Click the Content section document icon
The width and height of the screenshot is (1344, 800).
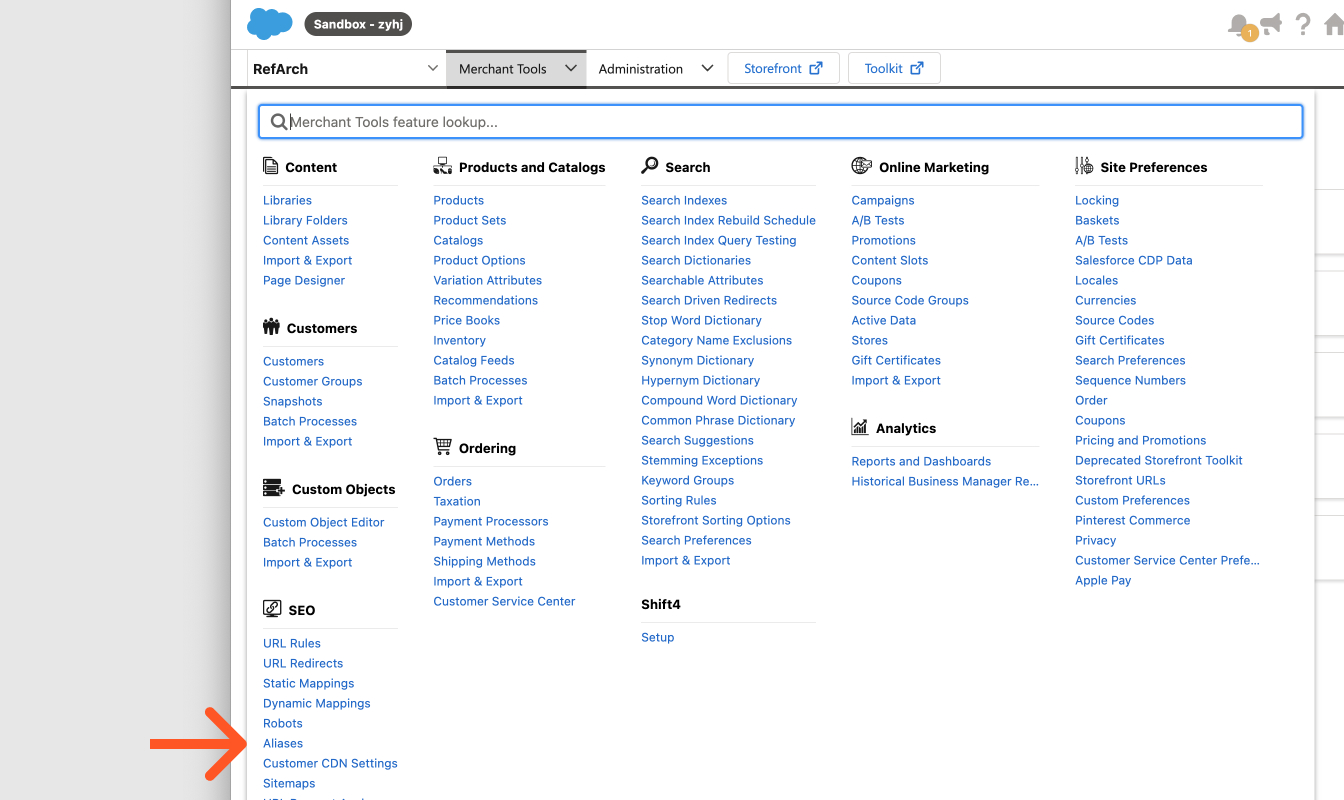click(x=270, y=166)
